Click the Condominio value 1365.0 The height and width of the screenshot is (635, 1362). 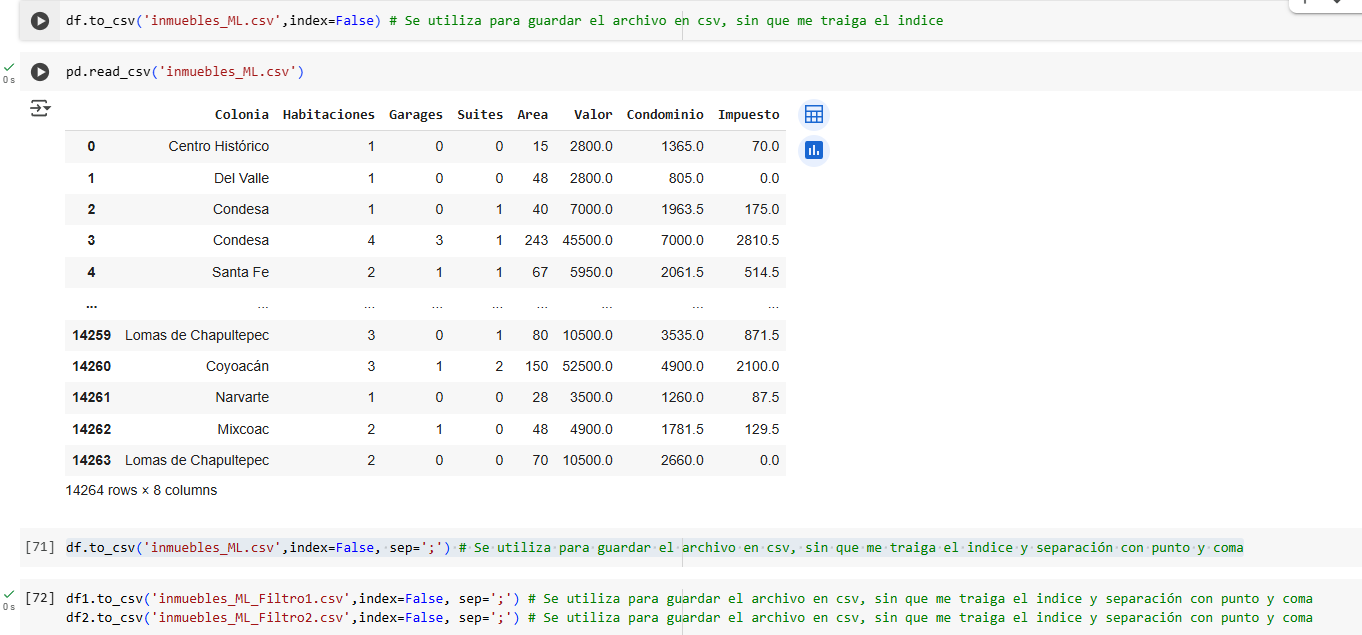tap(682, 146)
